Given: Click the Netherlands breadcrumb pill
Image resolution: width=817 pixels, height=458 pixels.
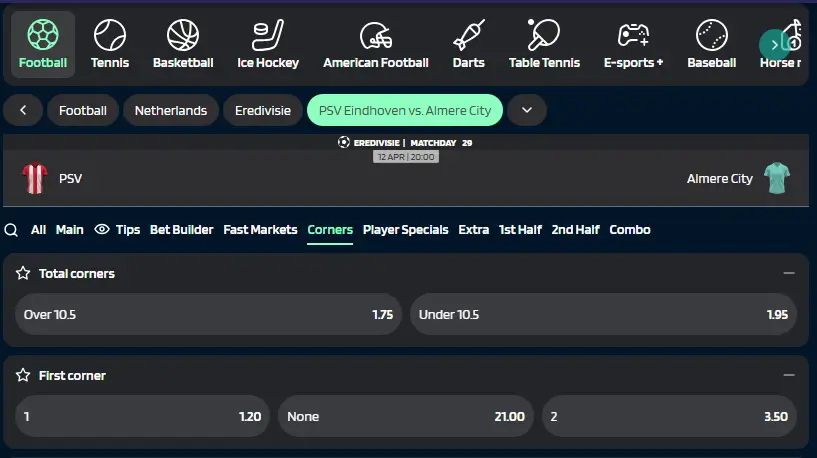Looking at the screenshot, I should point(171,110).
